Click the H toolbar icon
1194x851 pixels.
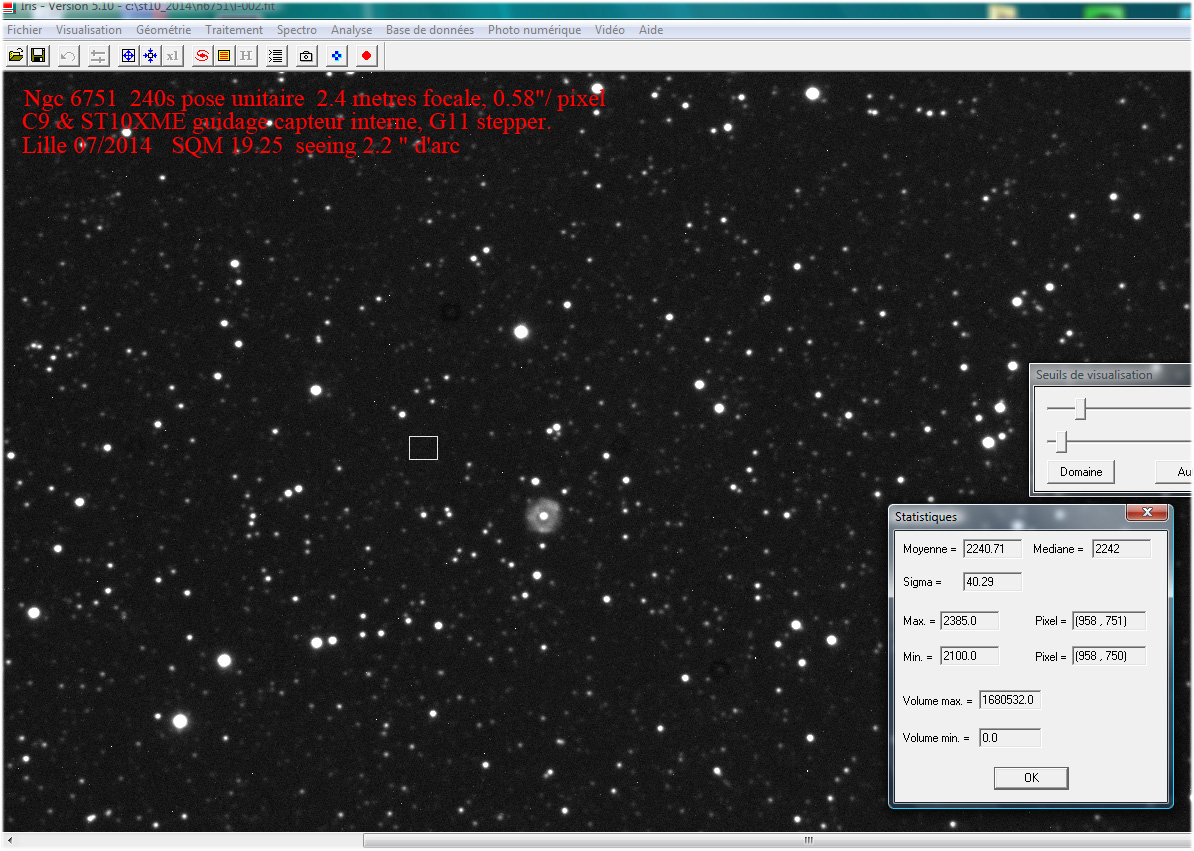(246, 56)
